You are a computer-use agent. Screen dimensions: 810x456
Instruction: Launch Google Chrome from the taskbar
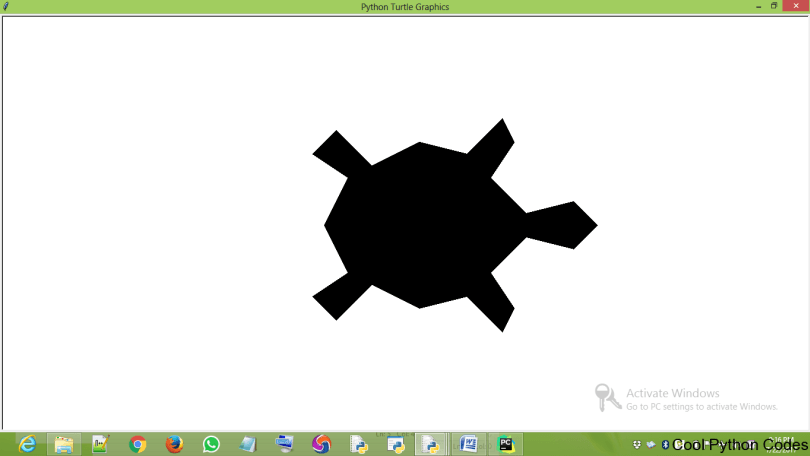pos(138,444)
